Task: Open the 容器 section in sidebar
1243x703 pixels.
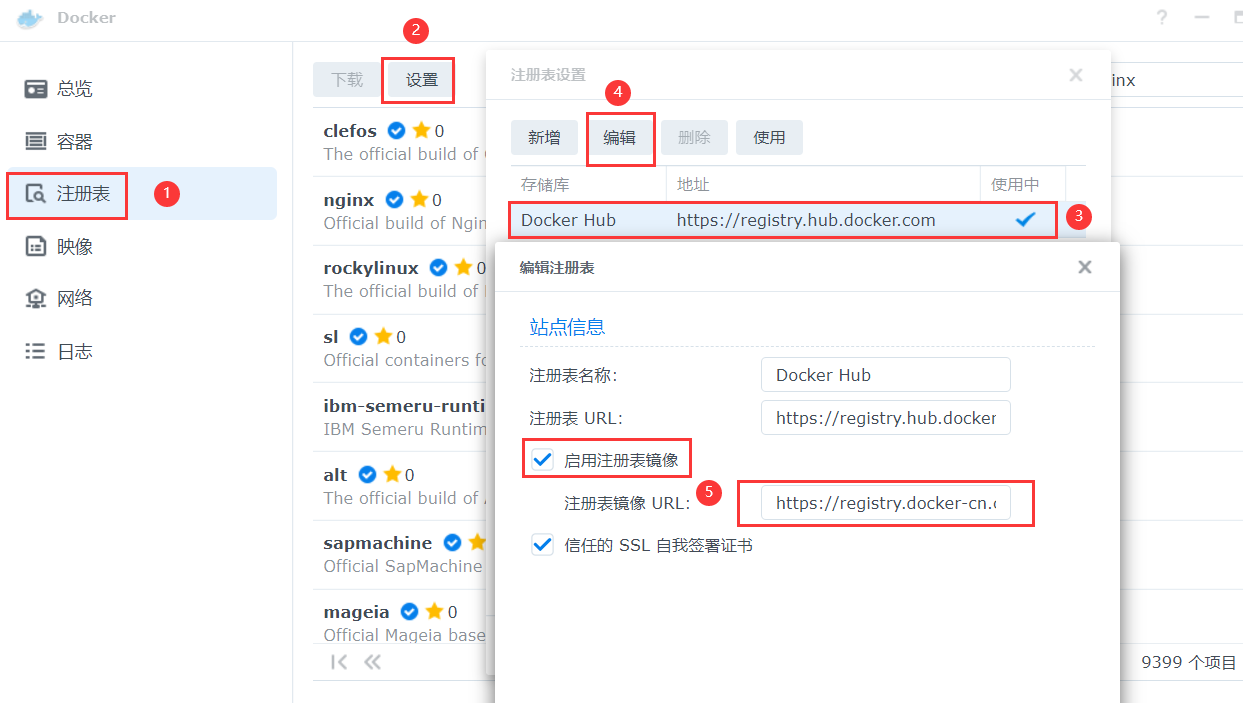Action: pyautogui.click(x=142, y=142)
